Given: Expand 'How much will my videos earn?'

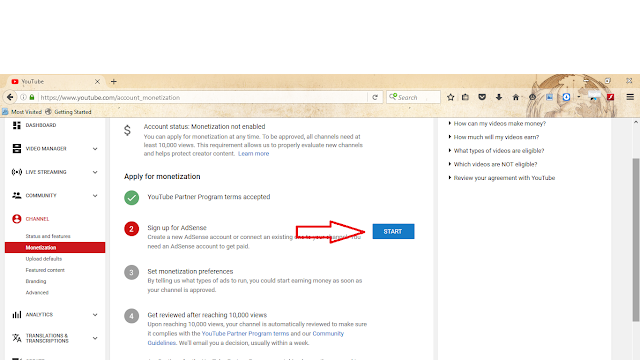Looking at the screenshot, I should click(496, 137).
